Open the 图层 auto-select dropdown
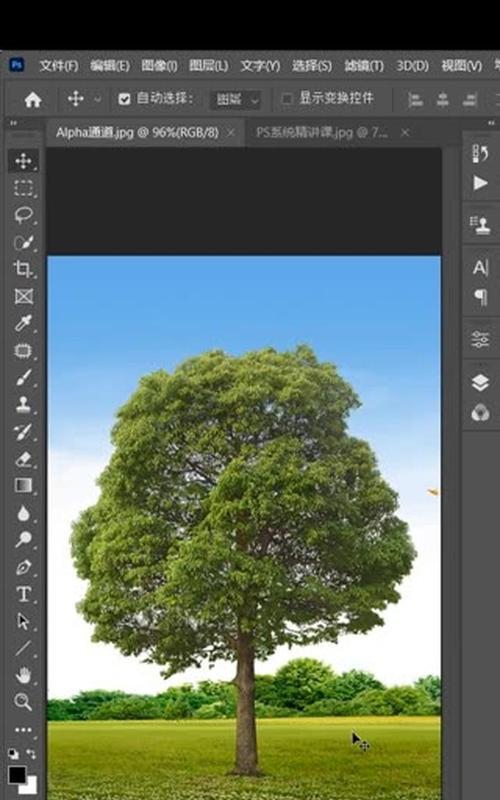The width and height of the screenshot is (500, 800). click(x=236, y=99)
